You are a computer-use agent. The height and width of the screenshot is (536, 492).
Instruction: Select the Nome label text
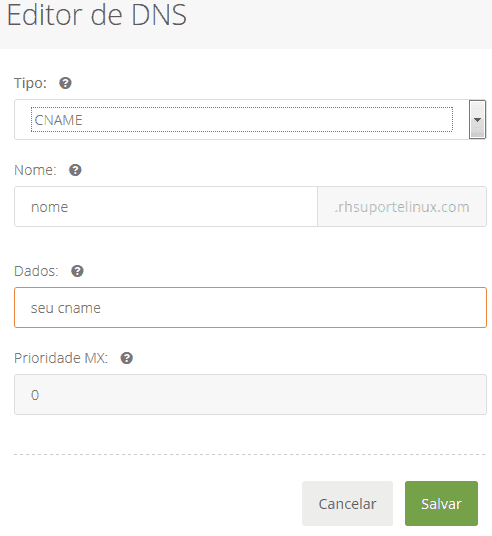(x=35, y=170)
